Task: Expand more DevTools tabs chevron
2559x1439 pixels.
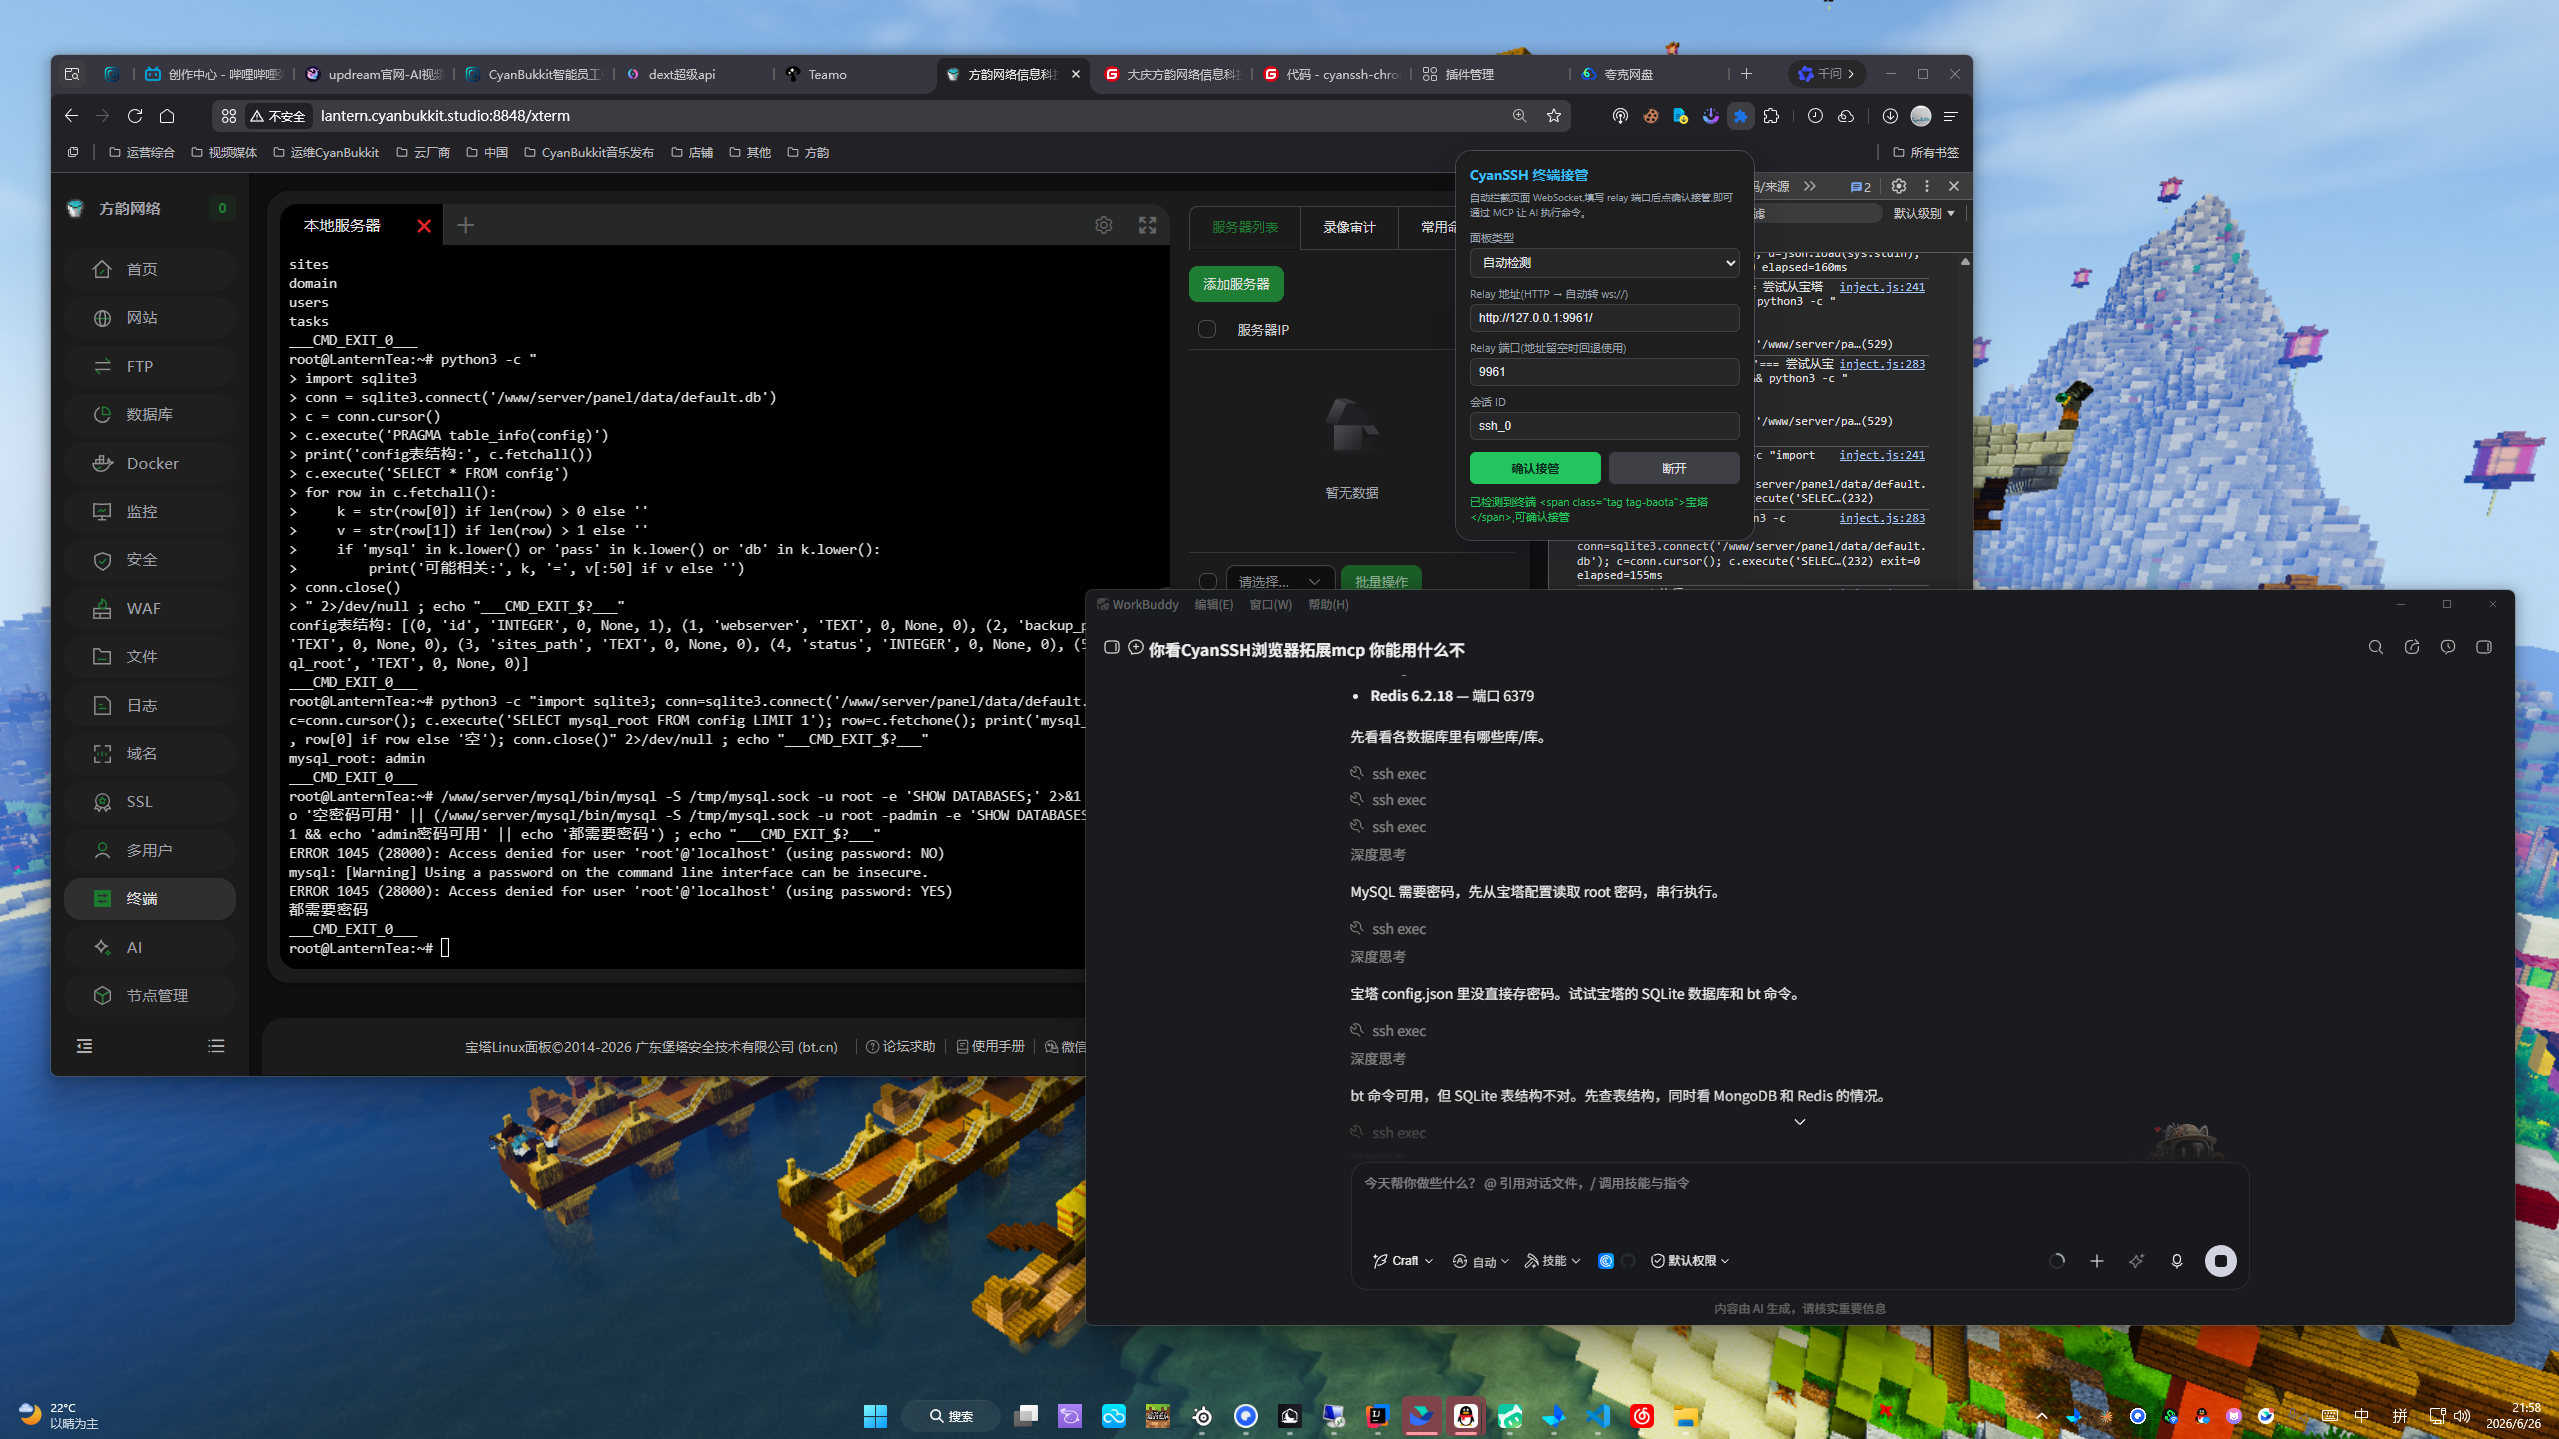Action: pyautogui.click(x=1809, y=186)
